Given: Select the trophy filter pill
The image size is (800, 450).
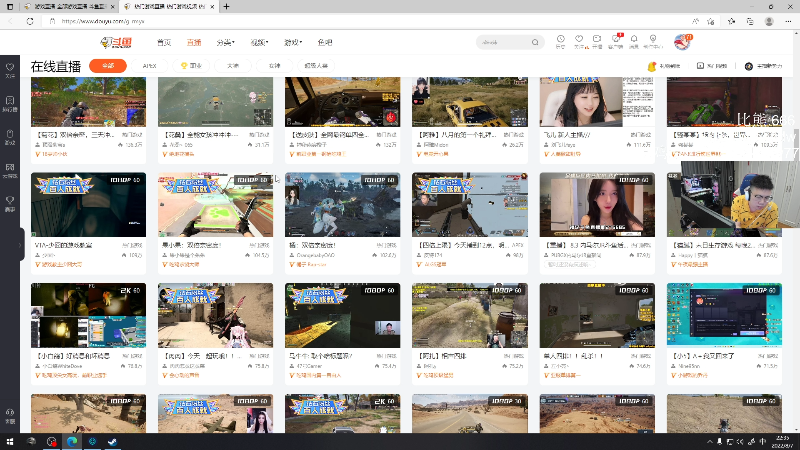Looking at the screenshot, I should [191, 66].
